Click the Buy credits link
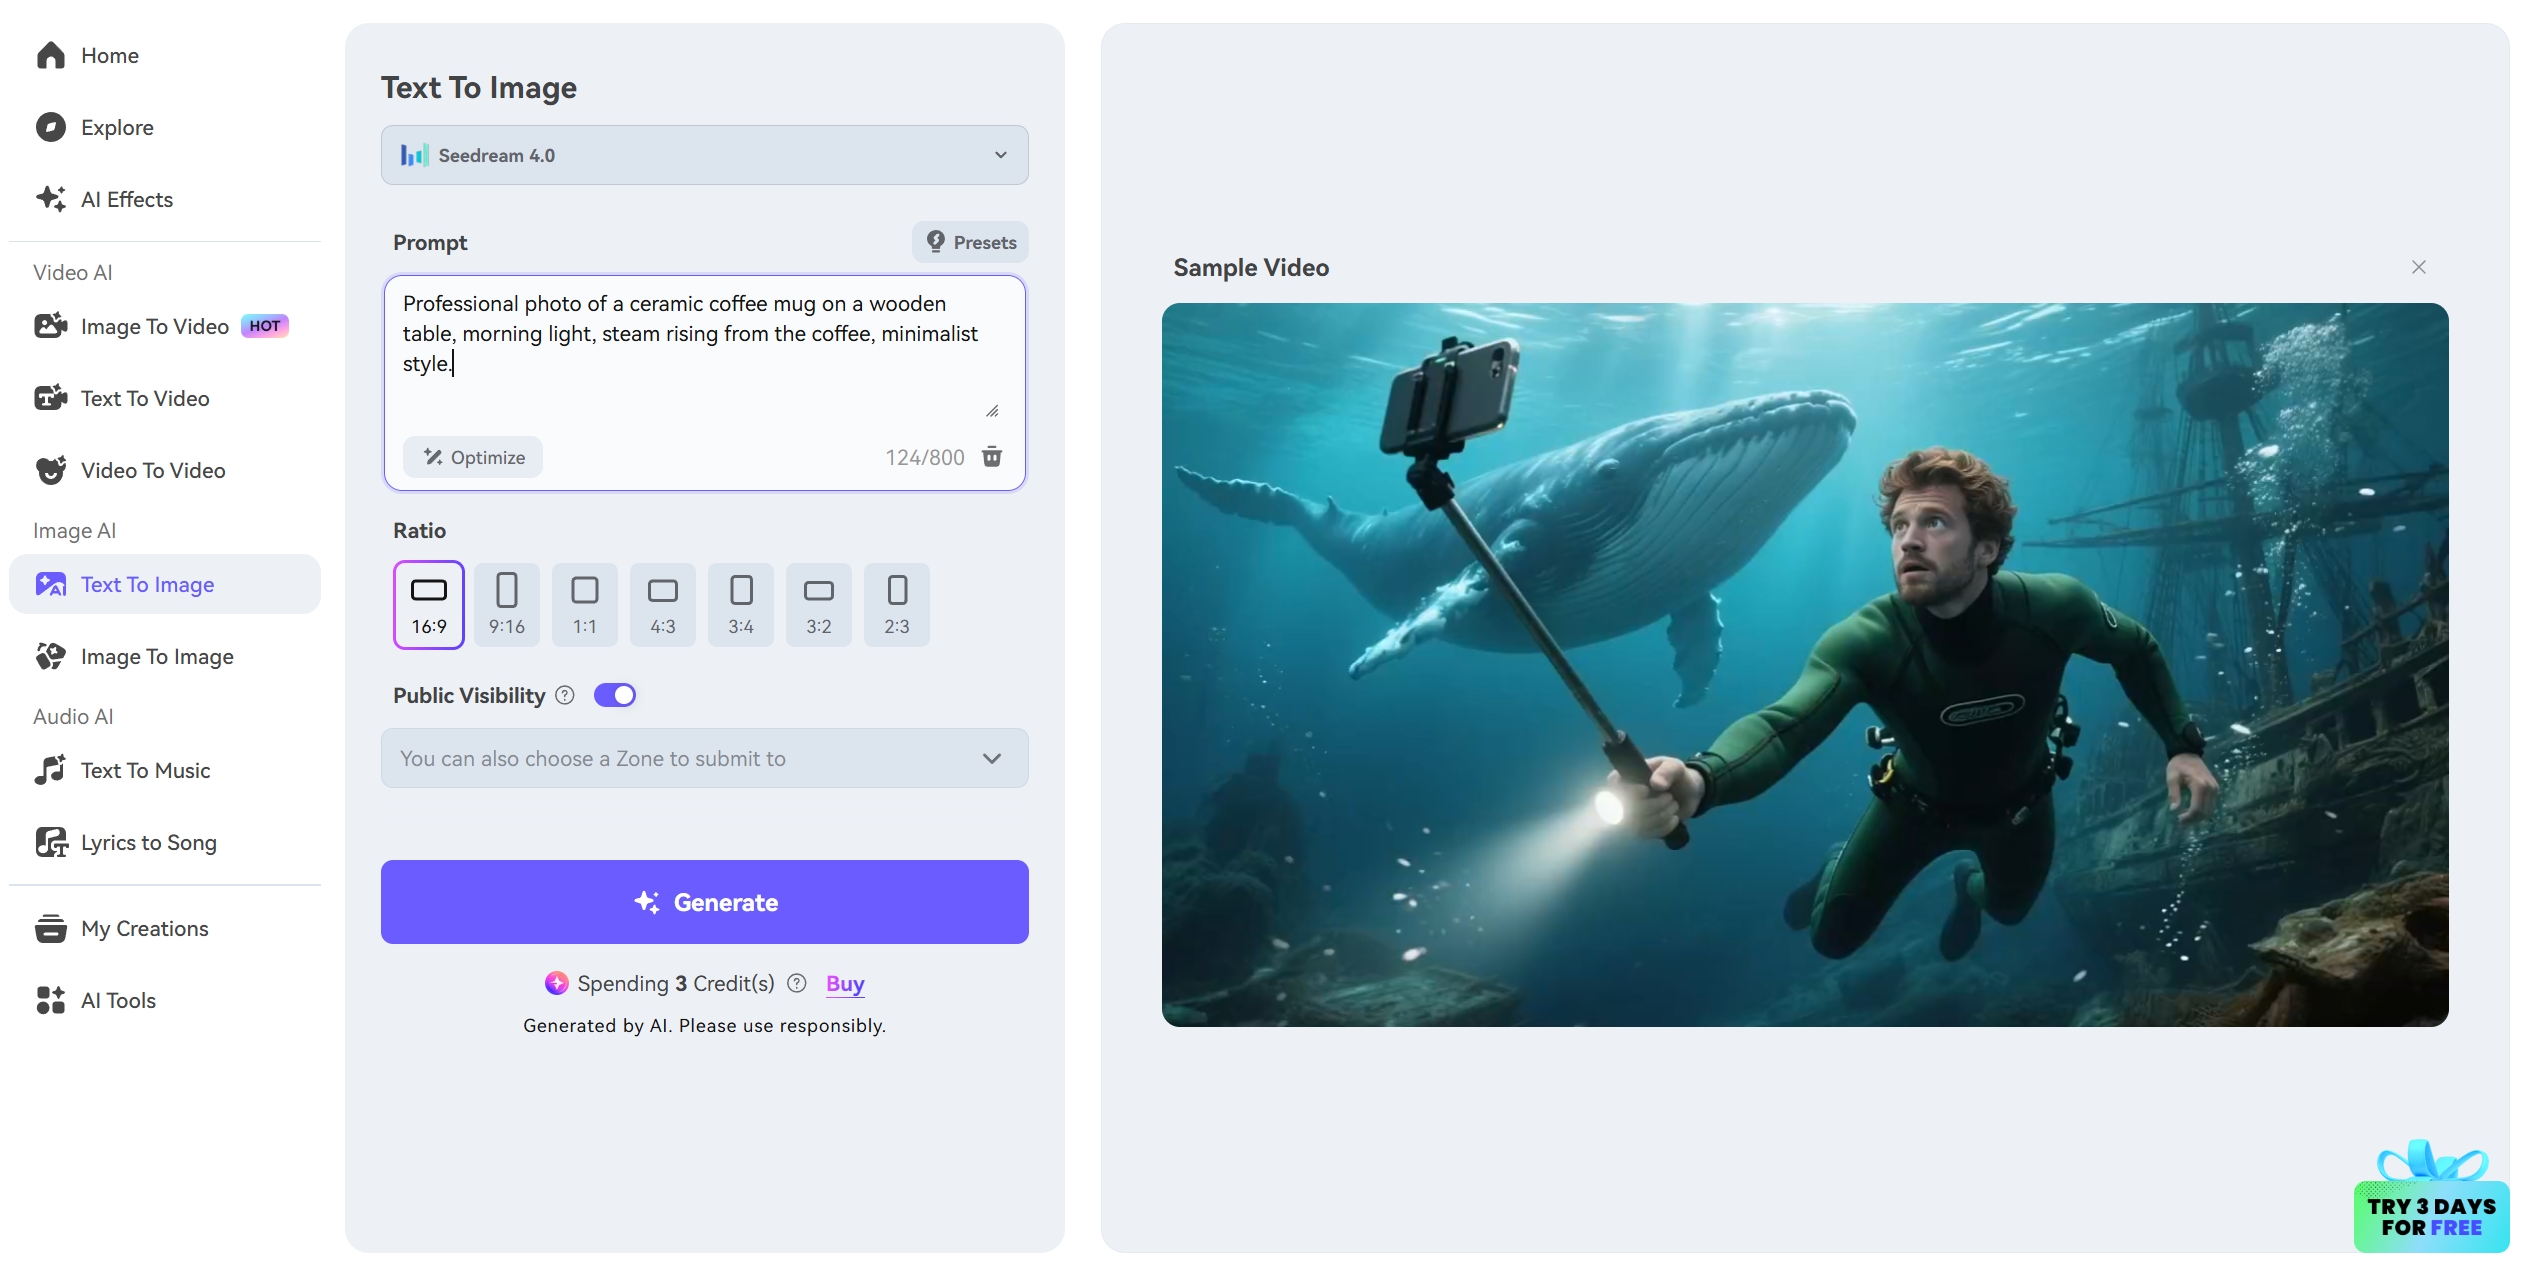2526x1275 pixels. [845, 983]
